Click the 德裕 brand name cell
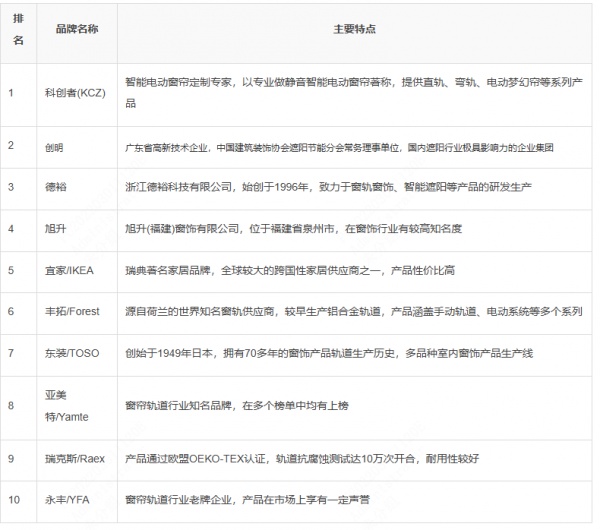Image resolution: width=600 pixels, height=530 pixels. tap(56, 187)
